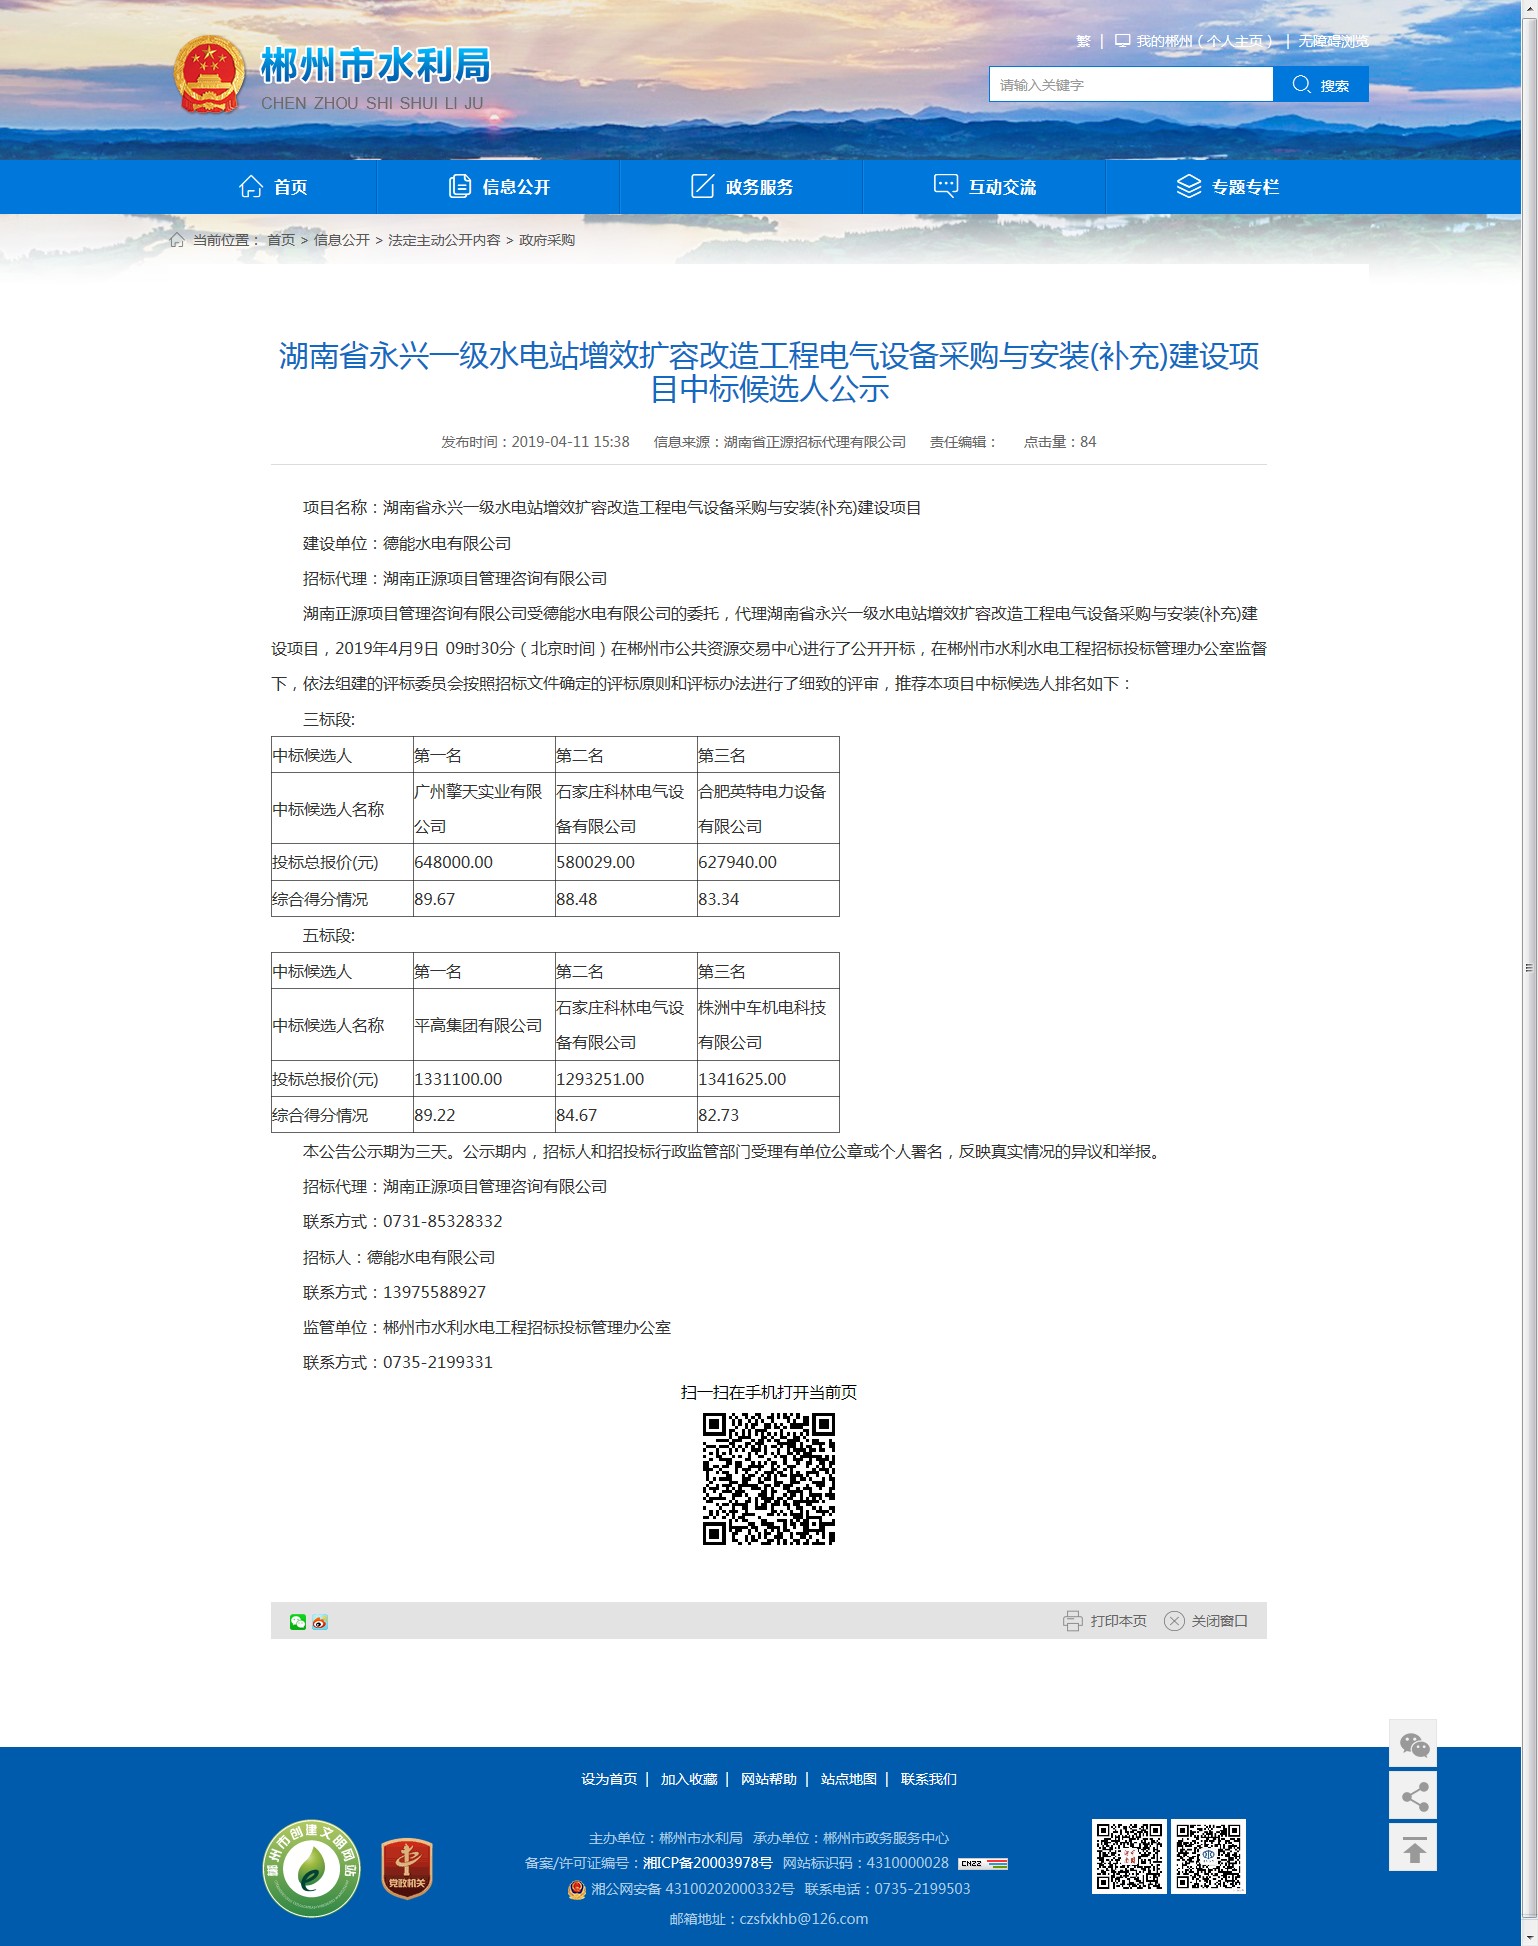Click the green 创建文明城市 badge
This screenshot has width=1538, height=1946.
[312, 1868]
